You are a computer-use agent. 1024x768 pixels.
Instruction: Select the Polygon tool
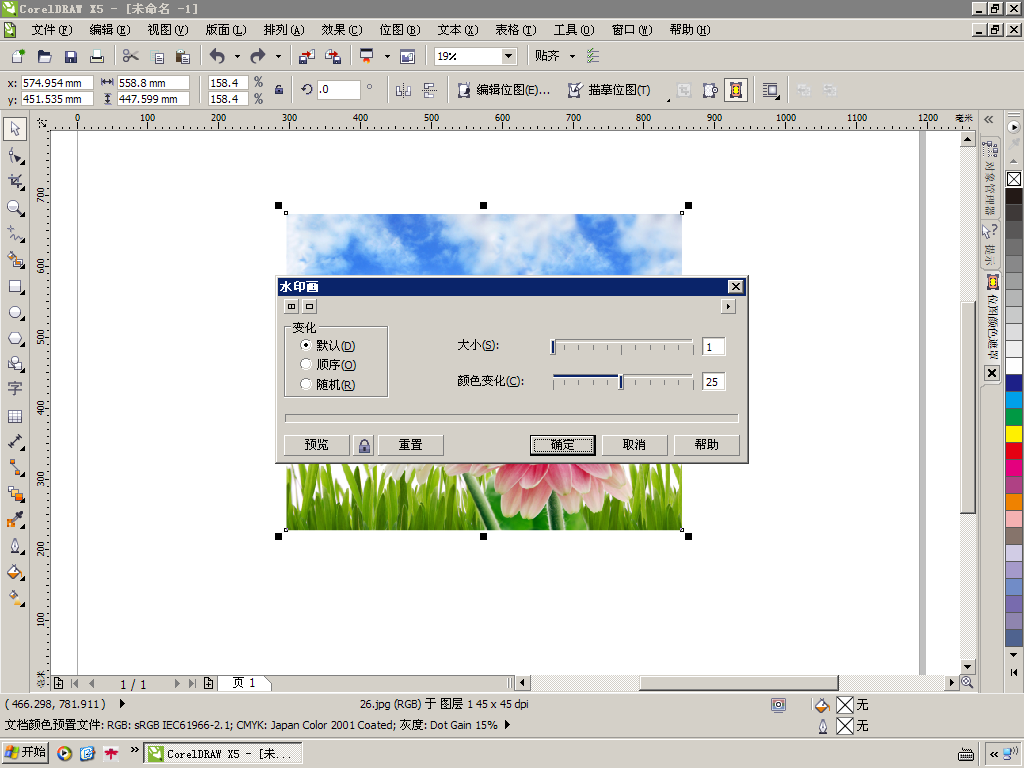[x=15, y=338]
